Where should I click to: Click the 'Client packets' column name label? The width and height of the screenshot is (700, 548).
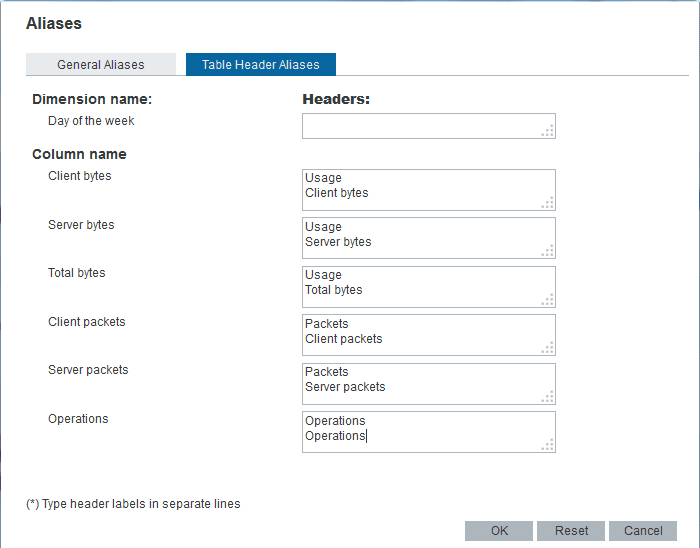[x=87, y=322]
